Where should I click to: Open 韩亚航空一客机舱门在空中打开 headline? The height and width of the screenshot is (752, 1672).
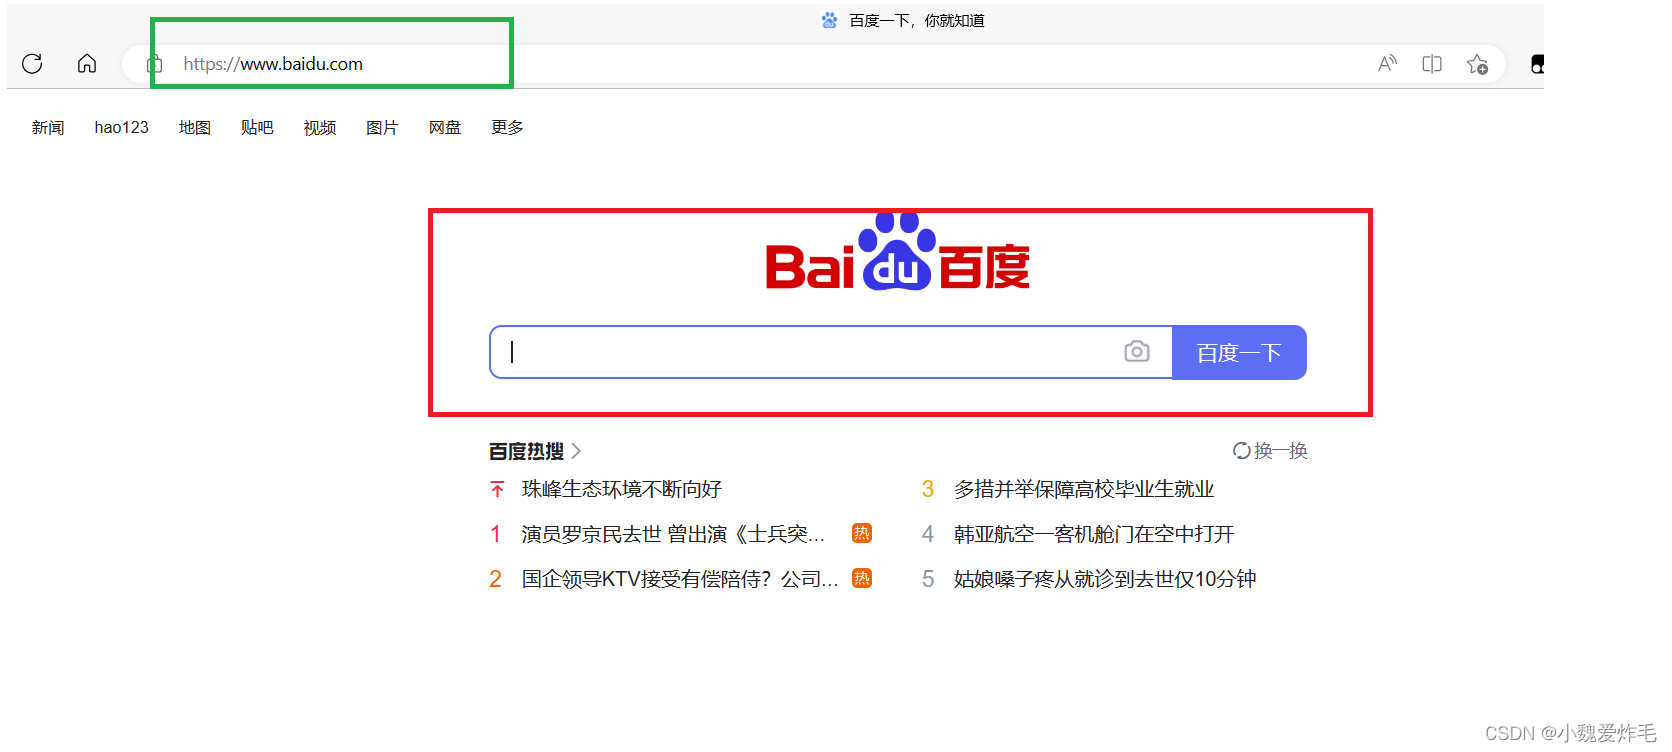click(x=1094, y=534)
